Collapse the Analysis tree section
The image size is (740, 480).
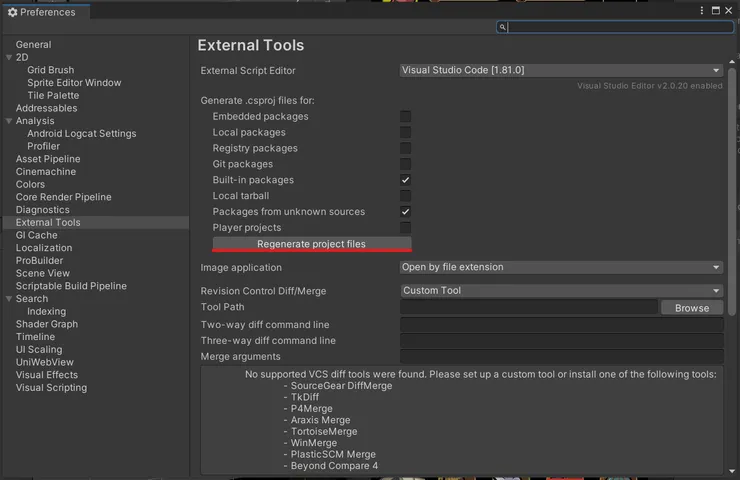coord(9,121)
